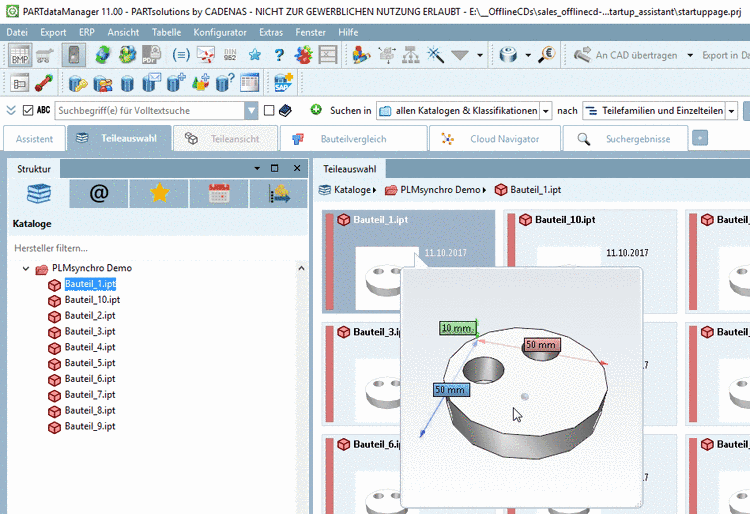This screenshot has width=750, height=514.
Task: Click the database with users icon
Action: click(x=102, y=83)
